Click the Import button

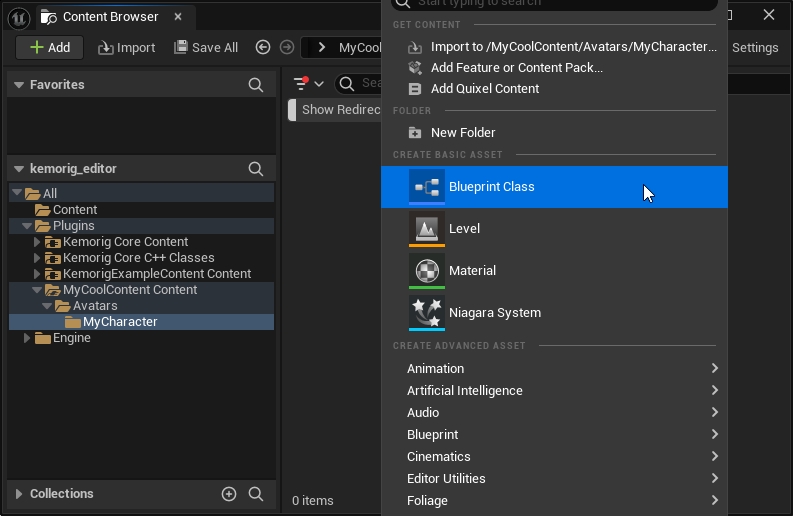point(126,47)
